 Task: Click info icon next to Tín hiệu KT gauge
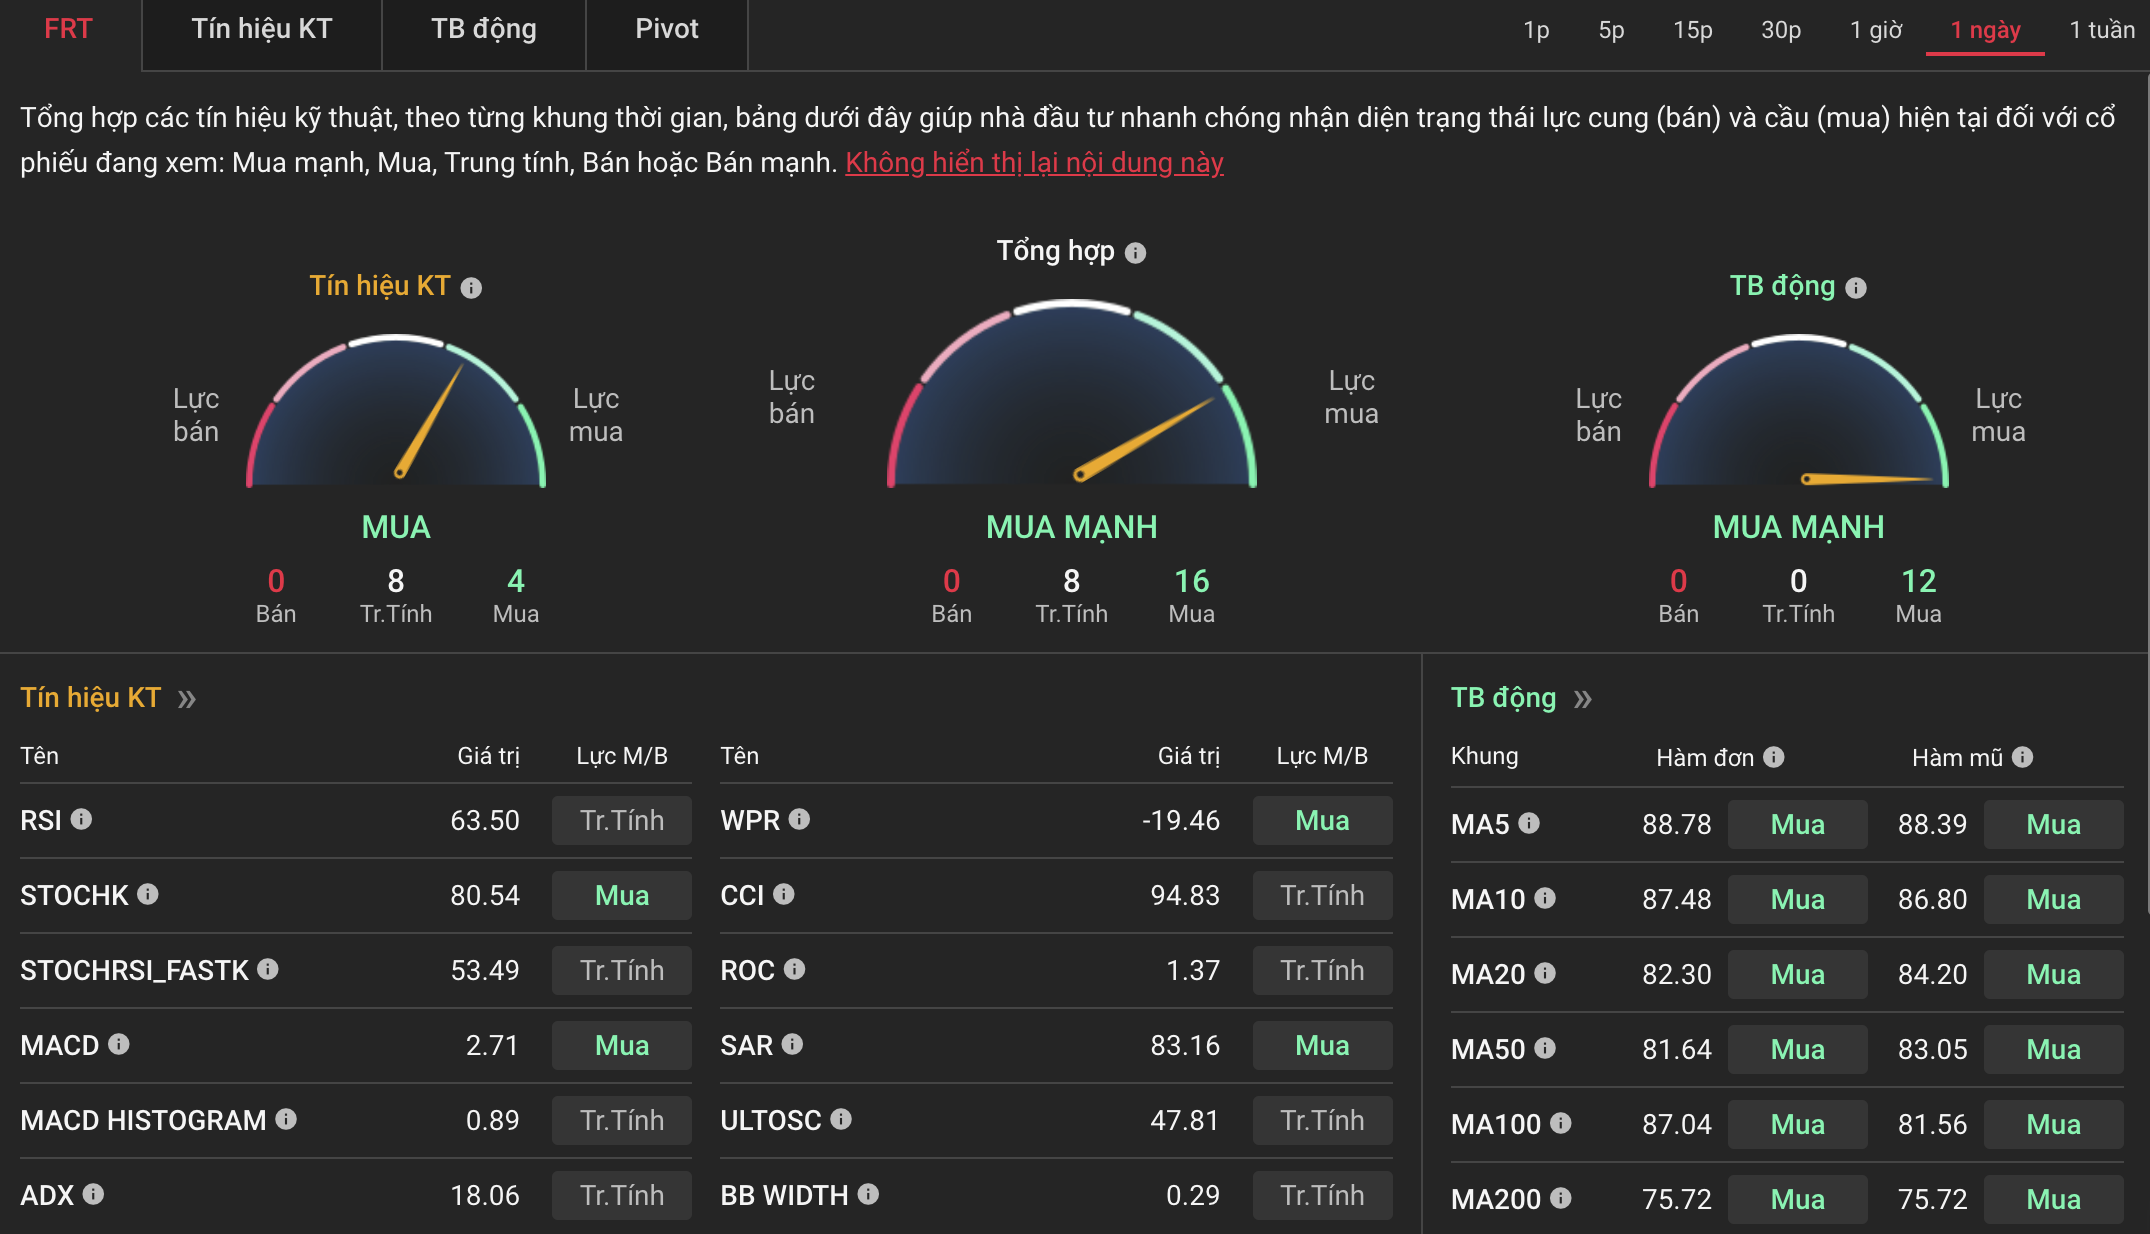[471, 288]
